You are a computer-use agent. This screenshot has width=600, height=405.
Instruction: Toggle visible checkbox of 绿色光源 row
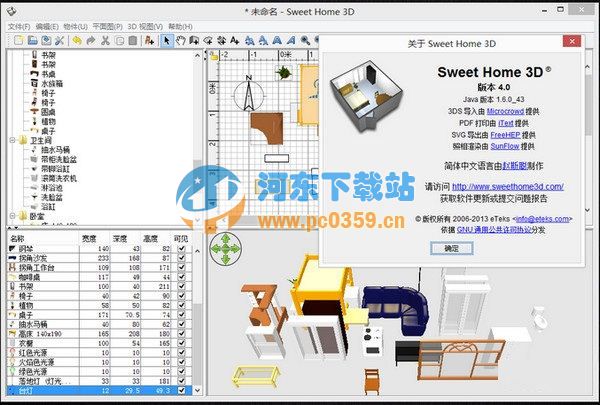[x=182, y=371]
